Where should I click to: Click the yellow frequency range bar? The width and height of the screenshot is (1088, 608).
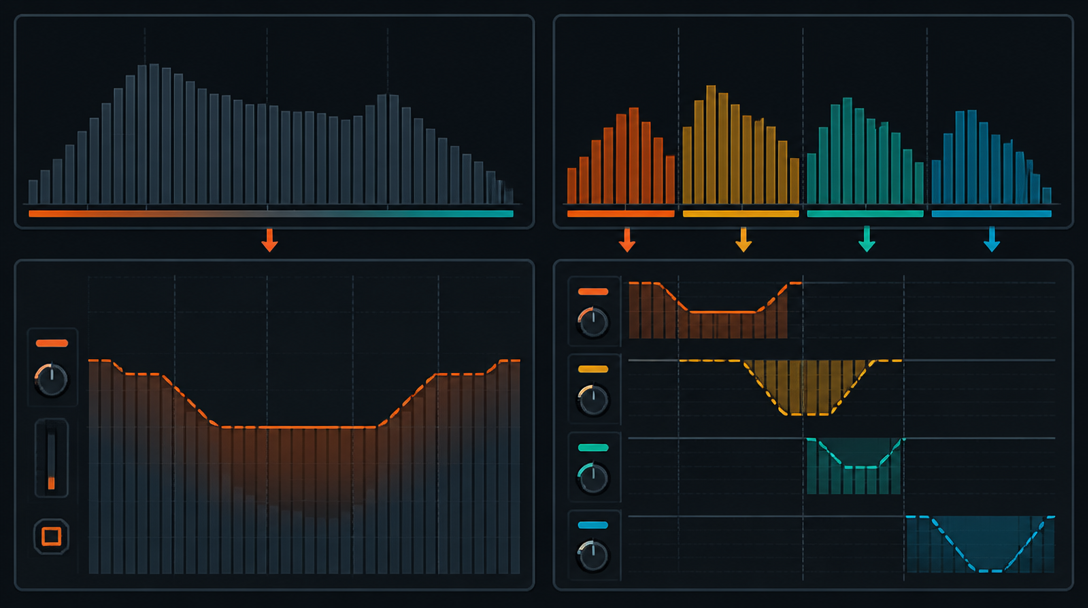pyautogui.click(x=740, y=214)
